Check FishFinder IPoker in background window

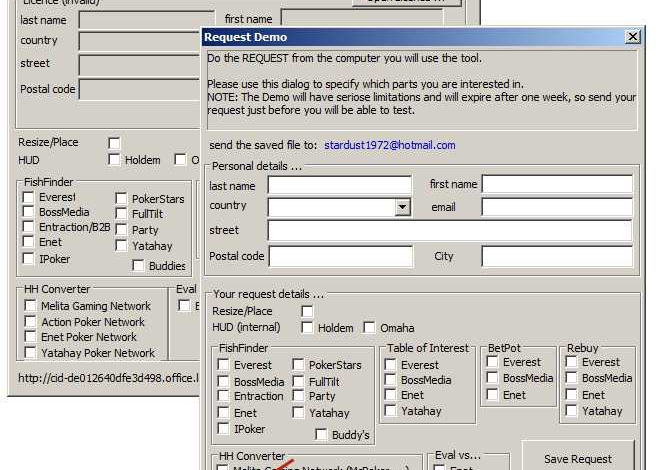pyautogui.click(x=28, y=259)
